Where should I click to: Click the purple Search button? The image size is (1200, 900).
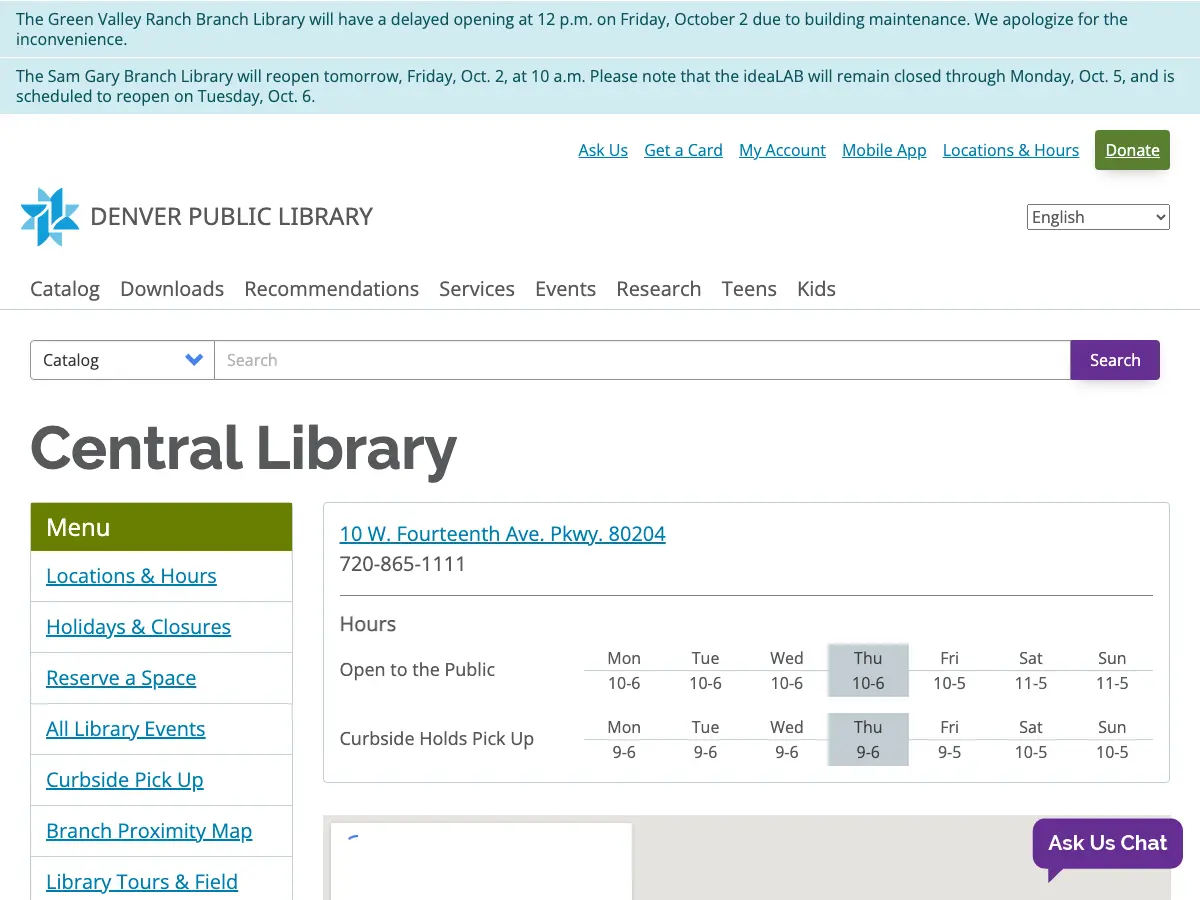(x=1115, y=360)
